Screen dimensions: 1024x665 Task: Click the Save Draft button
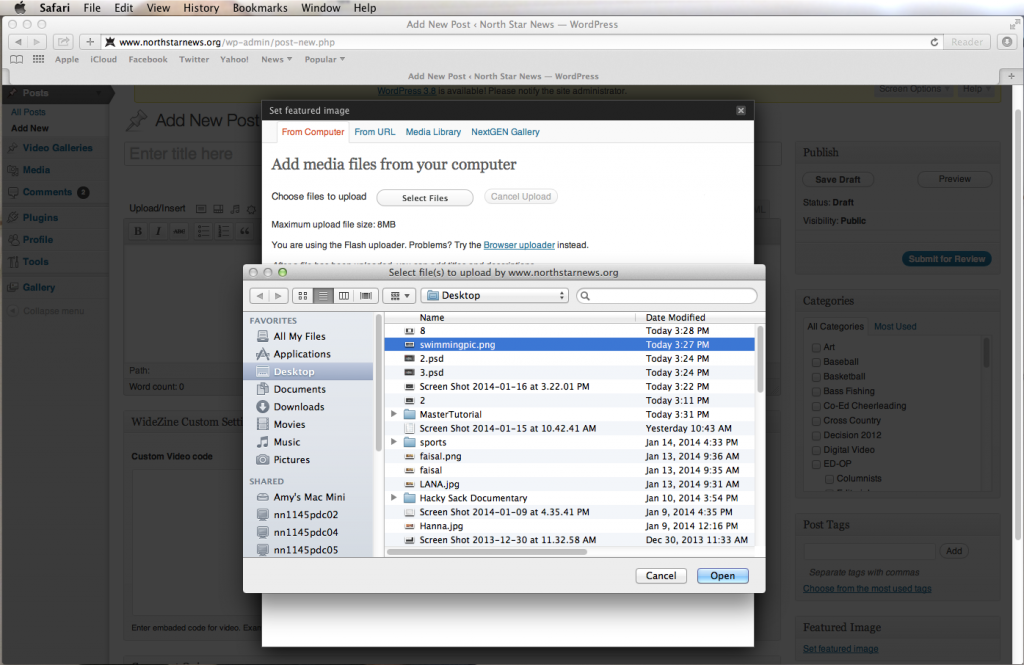click(x=838, y=180)
